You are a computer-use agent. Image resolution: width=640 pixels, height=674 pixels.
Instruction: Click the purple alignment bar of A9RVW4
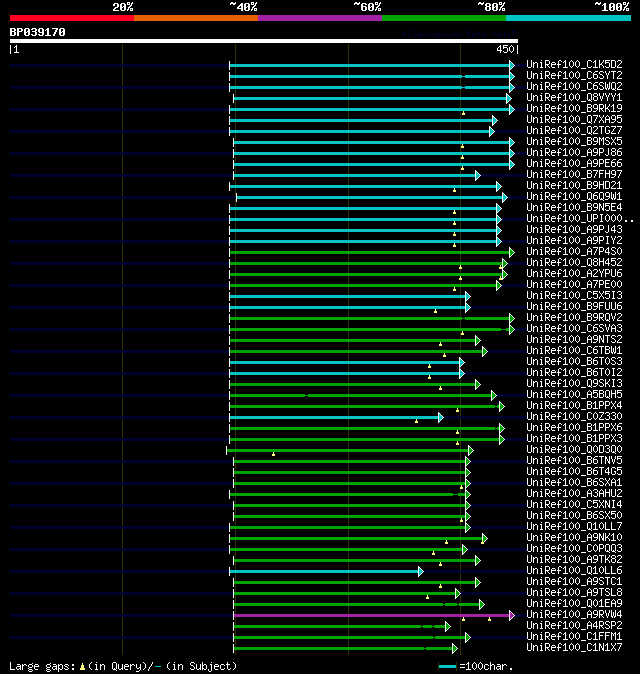pos(372,616)
